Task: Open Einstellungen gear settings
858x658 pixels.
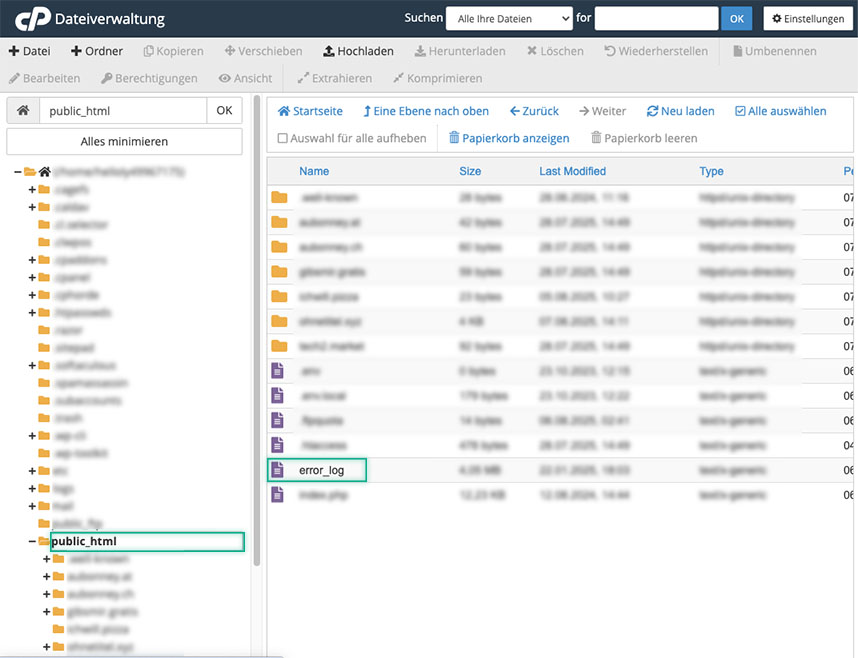Action: (809, 19)
